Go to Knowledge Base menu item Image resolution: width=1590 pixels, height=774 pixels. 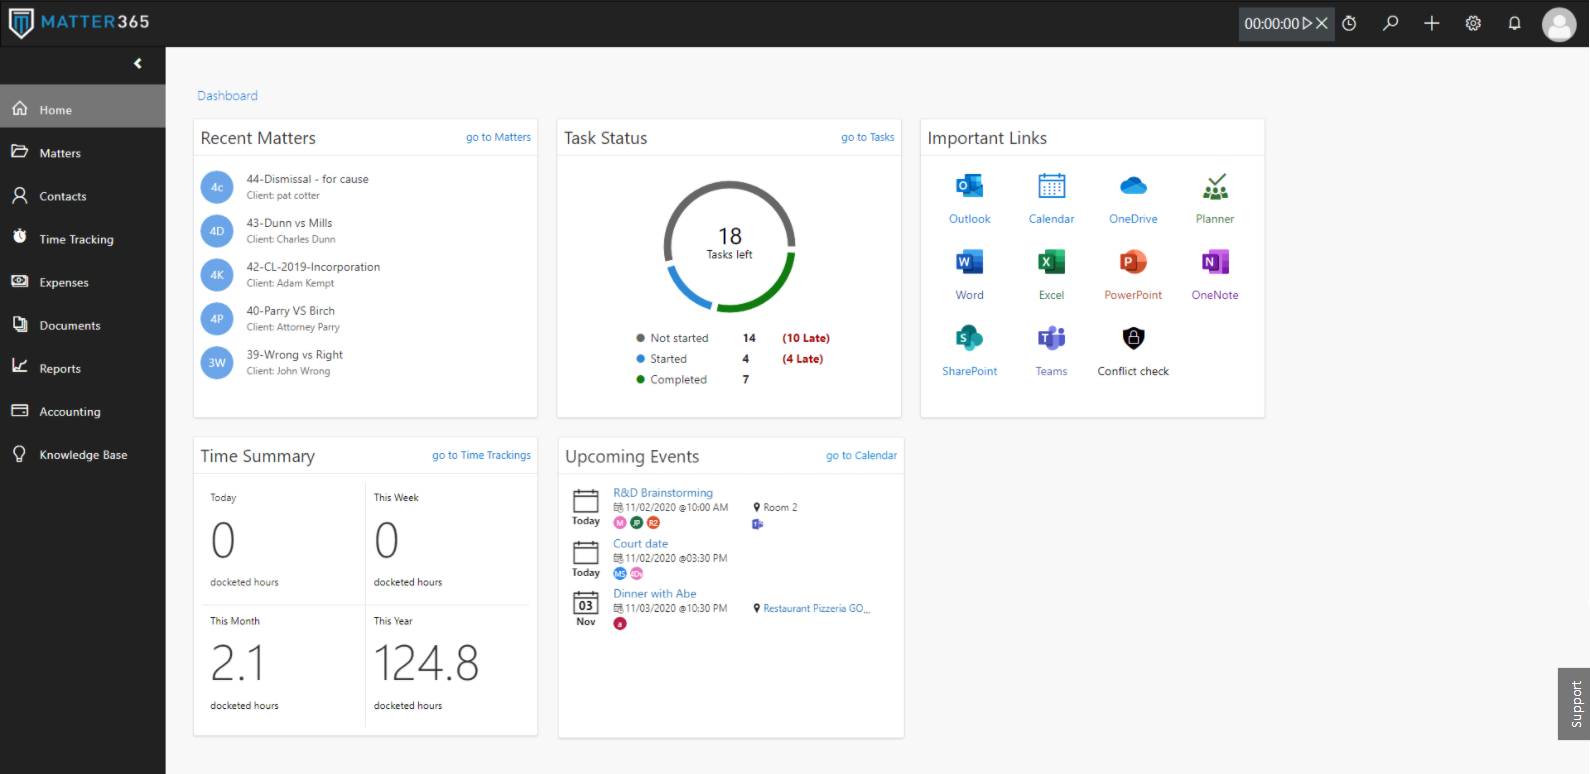83,454
